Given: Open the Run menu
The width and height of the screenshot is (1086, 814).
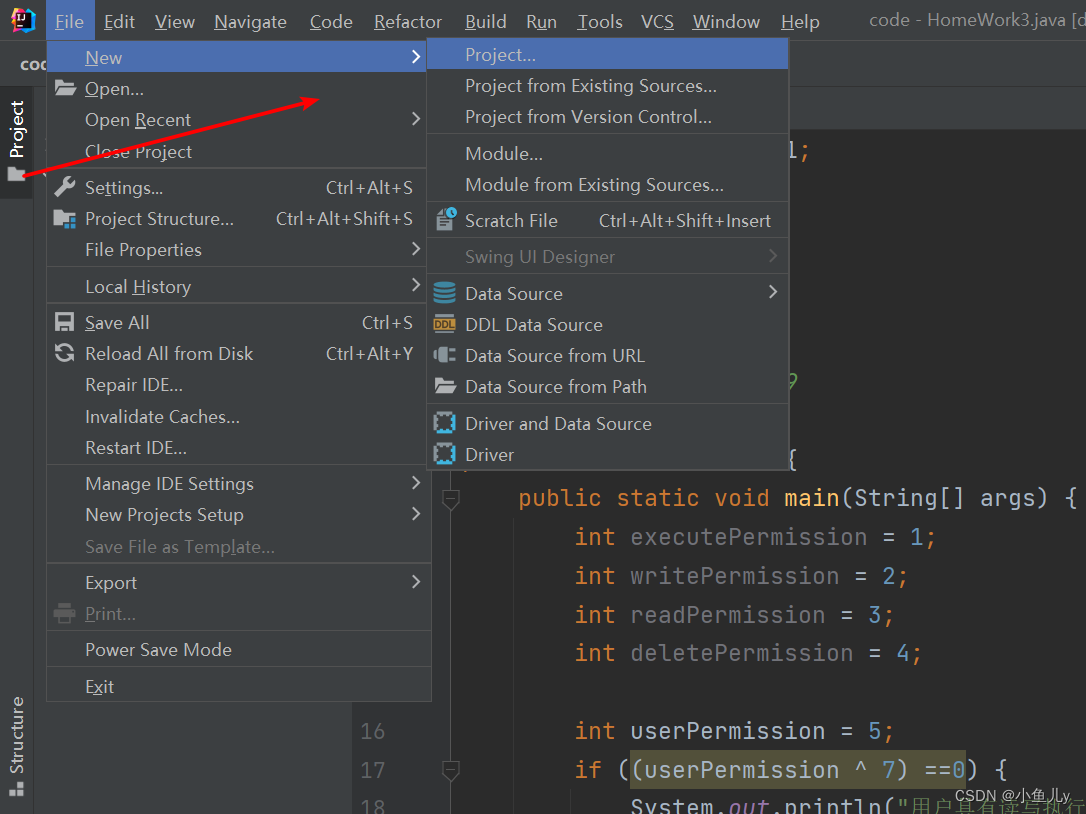Looking at the screenshot, I should click(x=541, y=21).
